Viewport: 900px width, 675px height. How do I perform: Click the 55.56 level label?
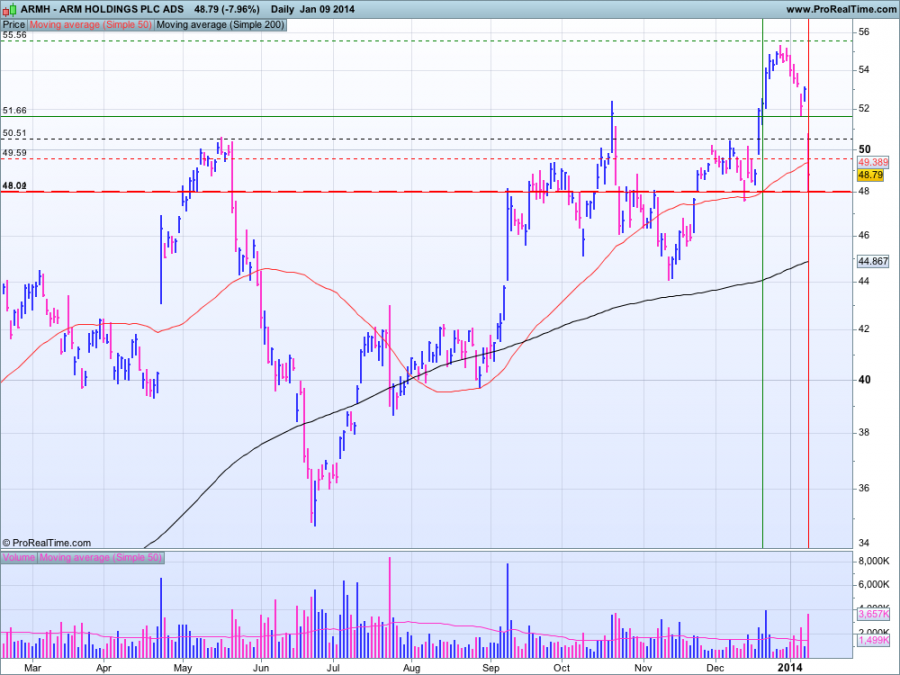pos(14,35)
